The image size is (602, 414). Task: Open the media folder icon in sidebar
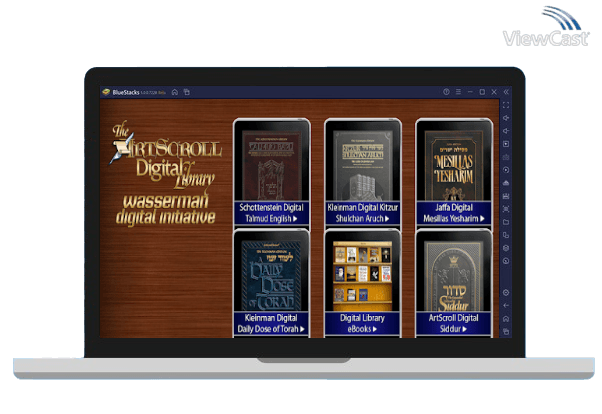coord(506,222)
